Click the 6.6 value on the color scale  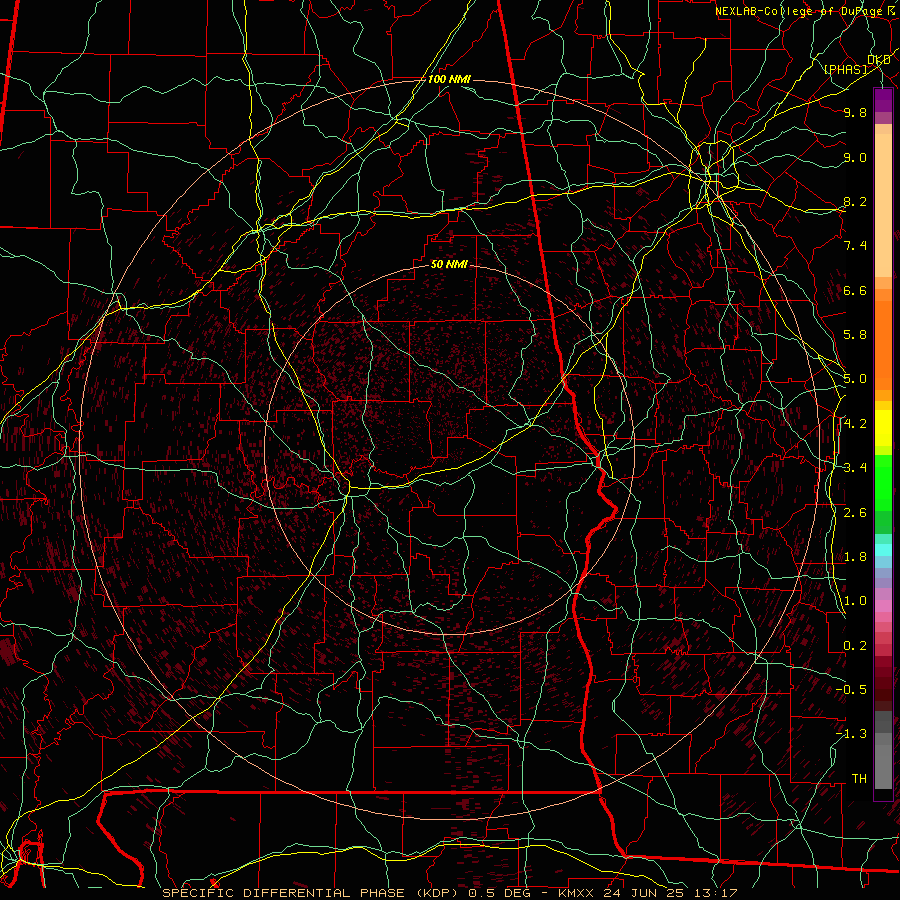[855, 290]
